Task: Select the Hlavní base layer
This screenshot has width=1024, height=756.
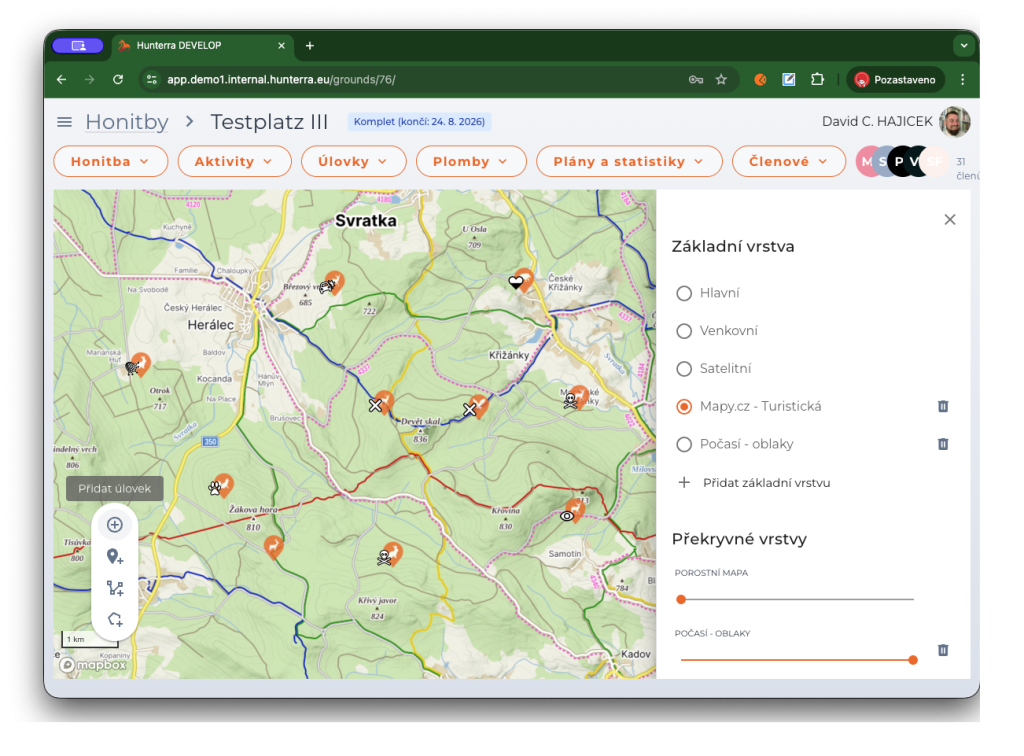Action: (x=685, y=293)
